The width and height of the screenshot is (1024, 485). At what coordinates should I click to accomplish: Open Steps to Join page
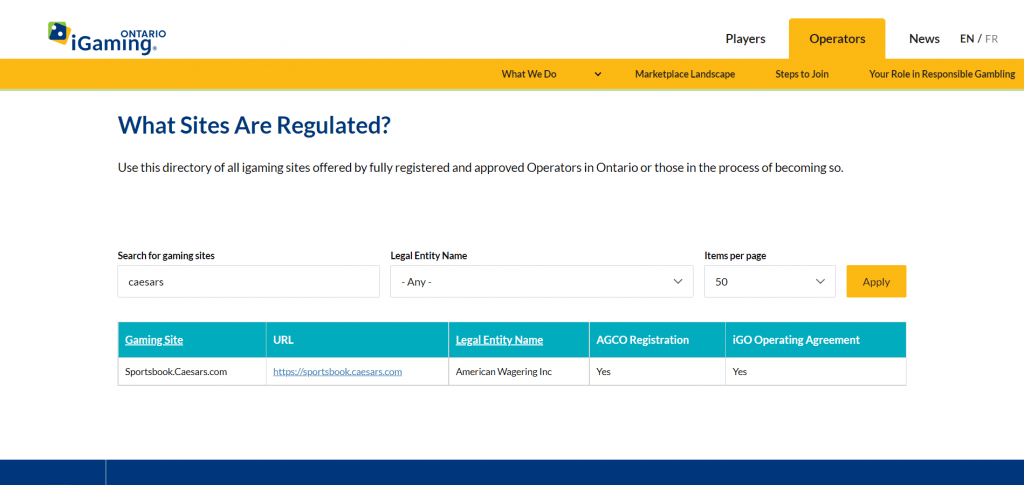[802, 74]
